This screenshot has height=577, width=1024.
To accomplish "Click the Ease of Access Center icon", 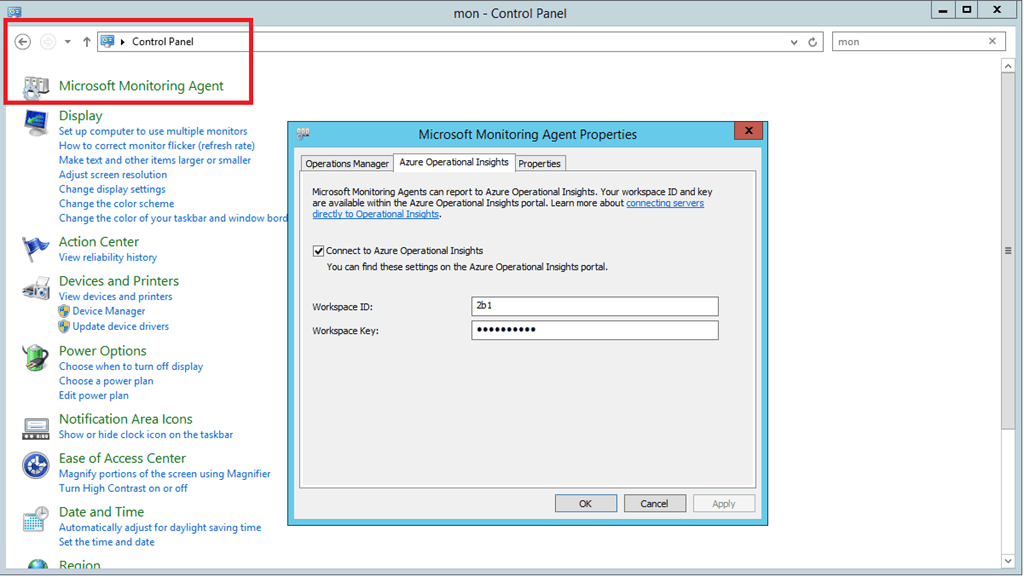I will coord(35,465).
